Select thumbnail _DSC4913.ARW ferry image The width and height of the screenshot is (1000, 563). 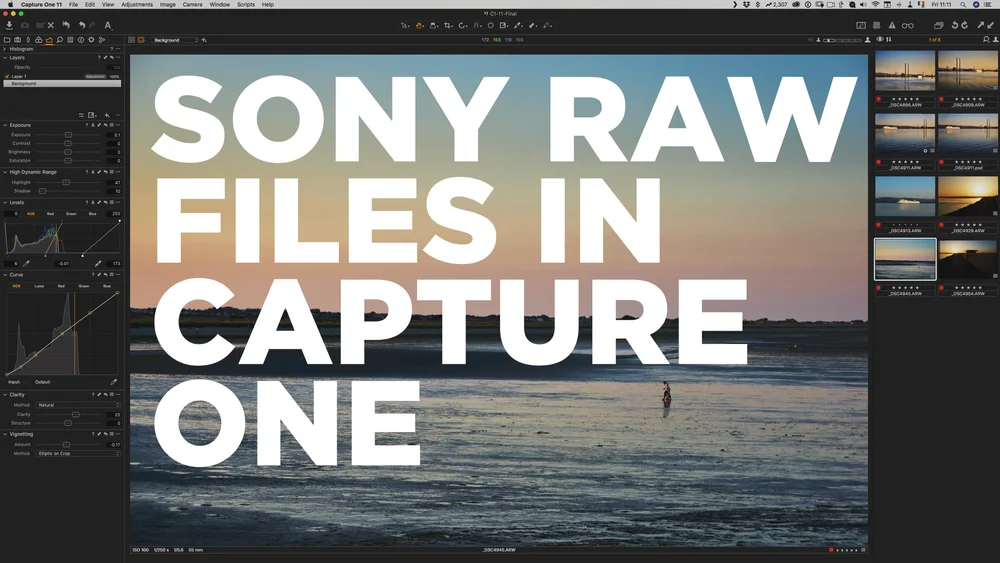point(905,197)
